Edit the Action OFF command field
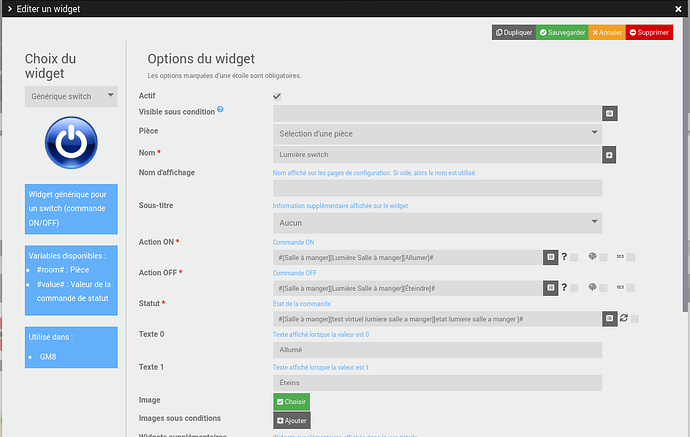Screen dimensions: 690x437 (x=408, y=288)
